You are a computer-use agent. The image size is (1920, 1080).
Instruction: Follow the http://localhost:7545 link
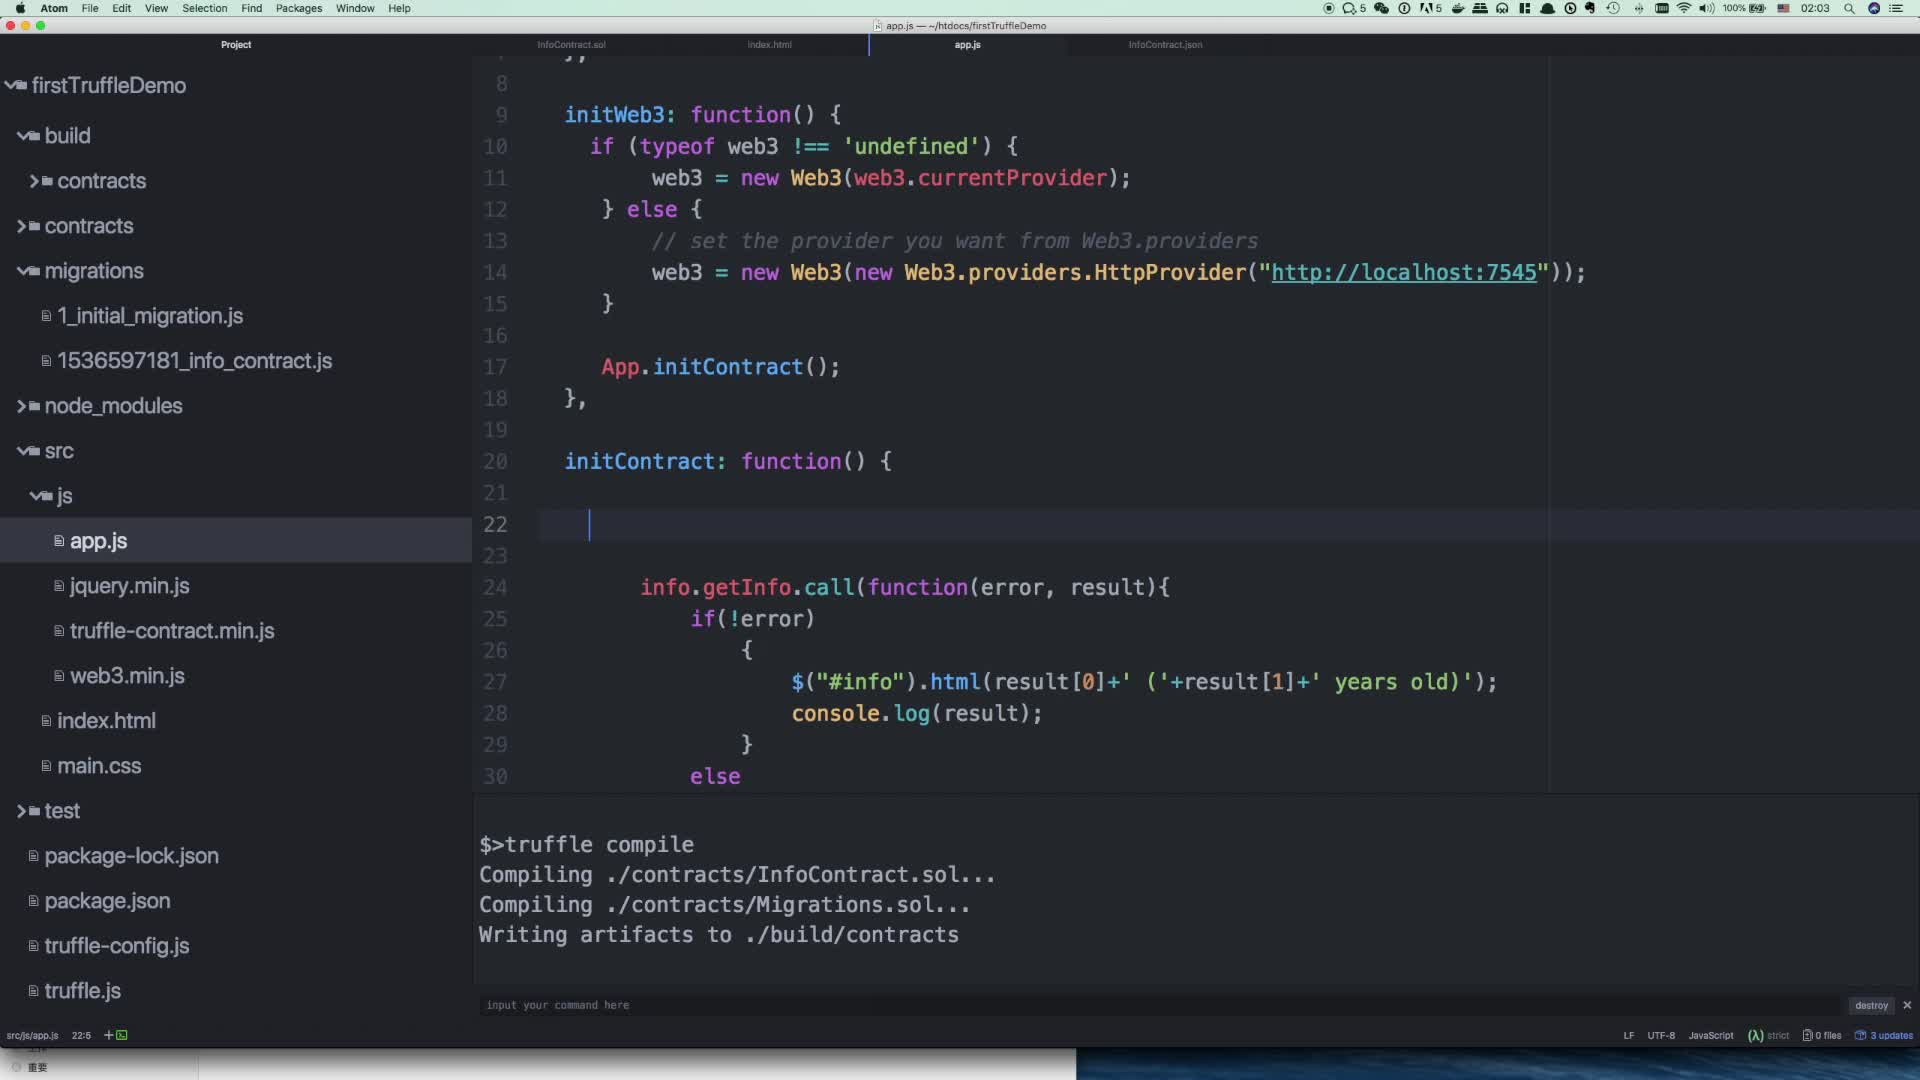pos(1403,272)
